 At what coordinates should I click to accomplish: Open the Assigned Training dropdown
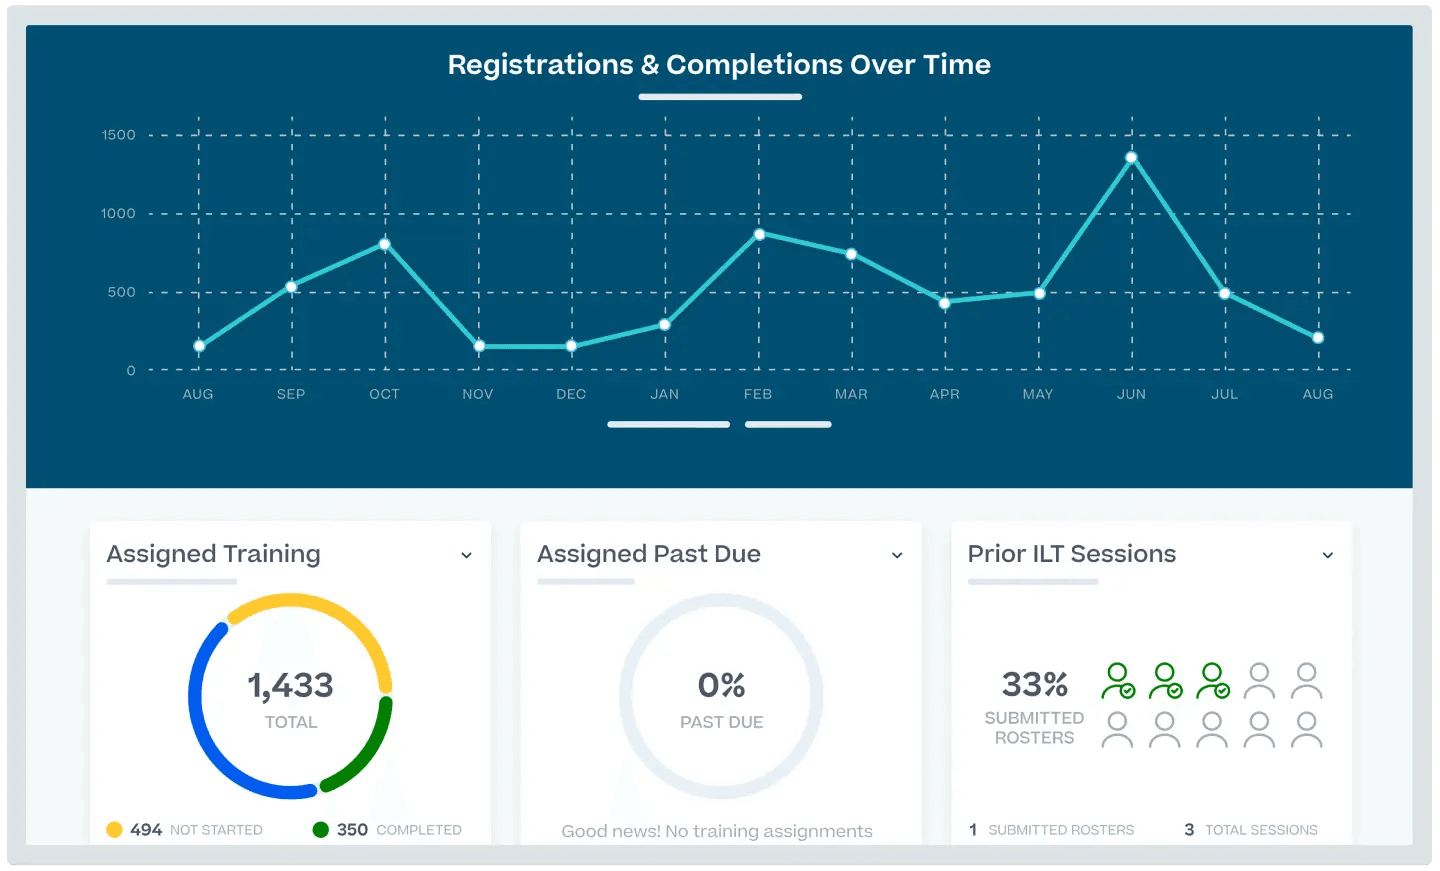466,555
